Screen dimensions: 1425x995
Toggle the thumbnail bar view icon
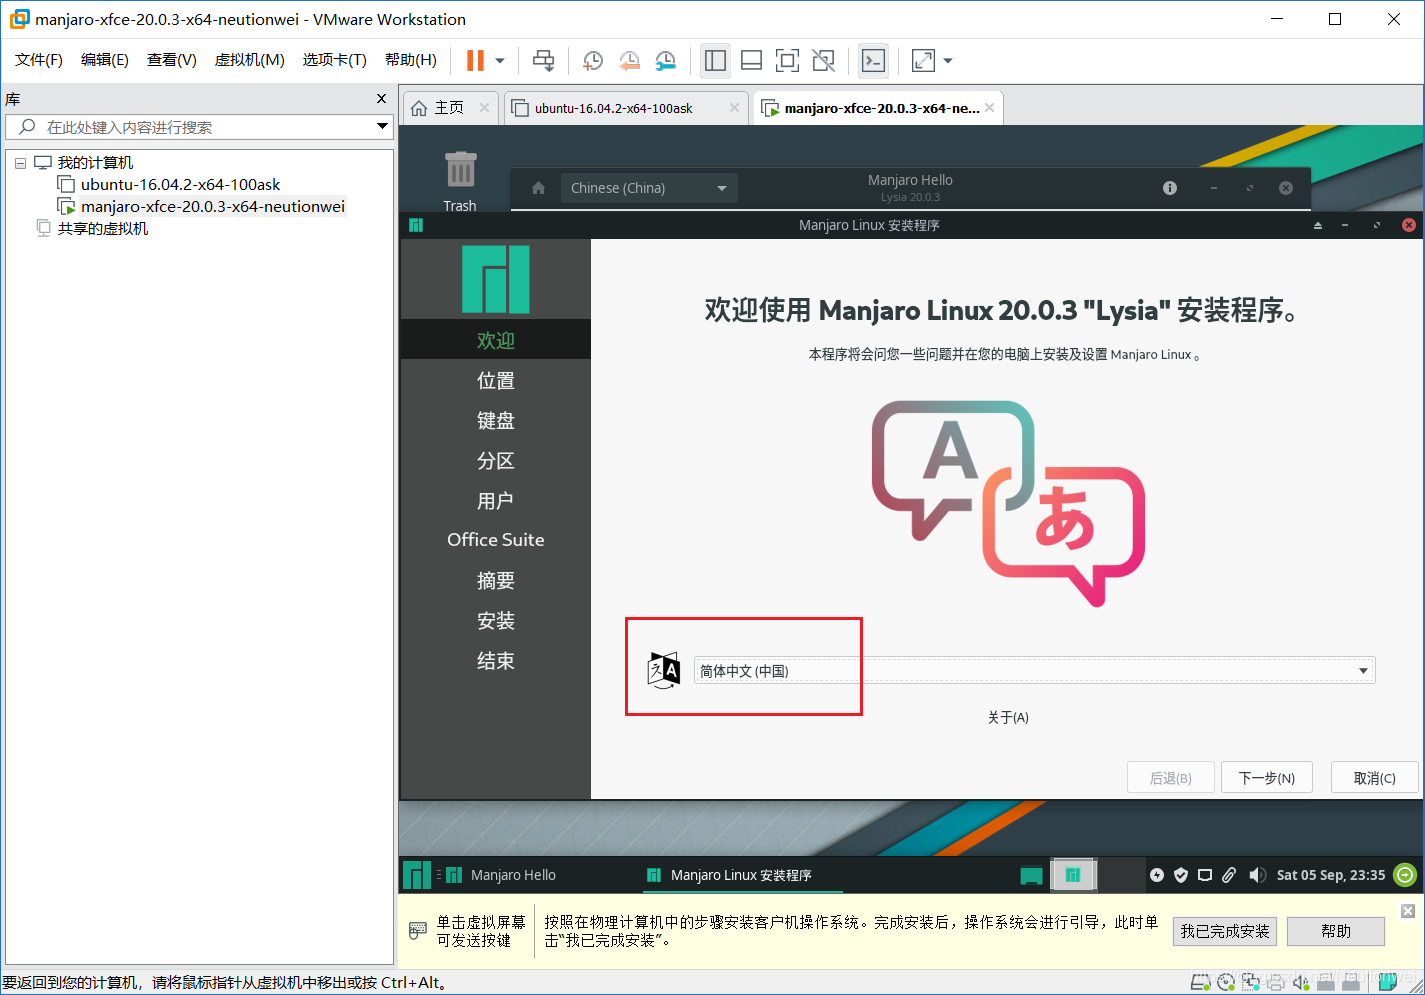point(751,61)
